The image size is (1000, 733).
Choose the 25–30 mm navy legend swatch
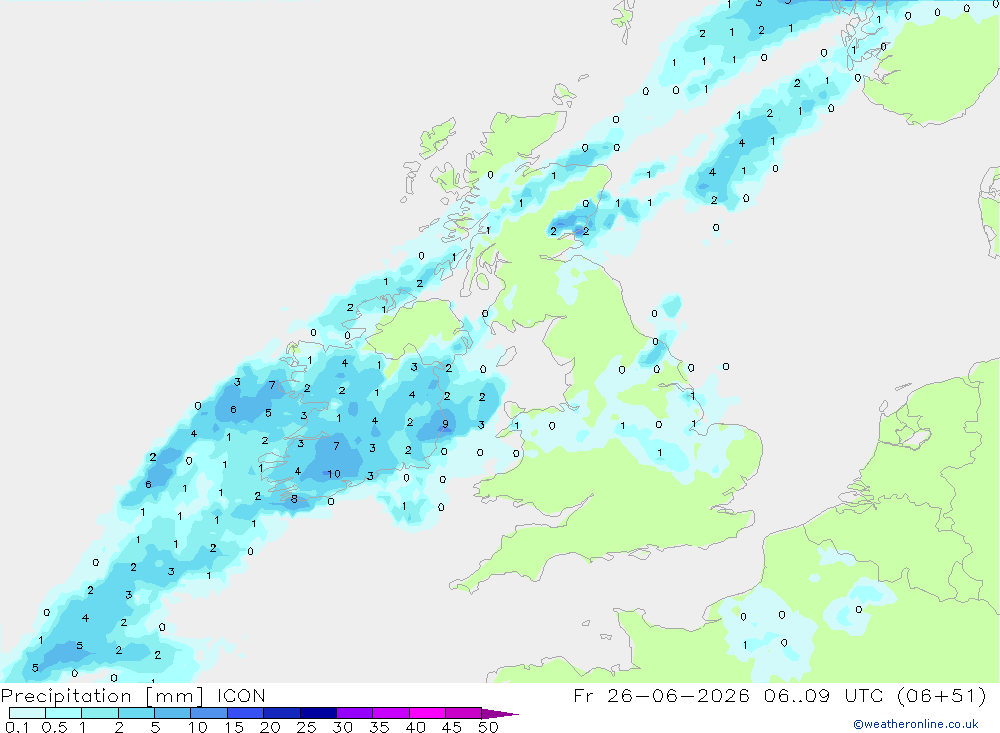point(318,713)
